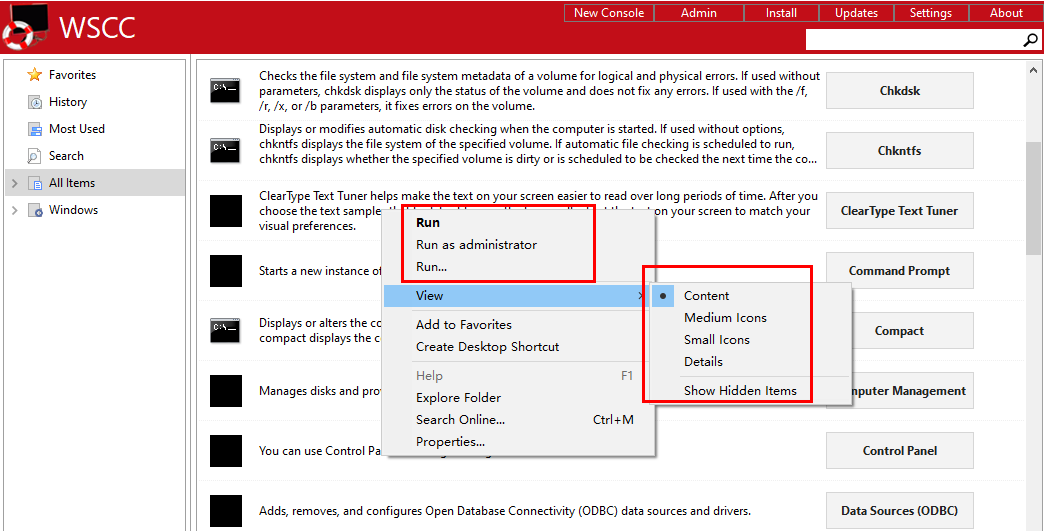Select Most Used in the sidebar
Screen dimensions: 1044x531
[x=77, y=129]
